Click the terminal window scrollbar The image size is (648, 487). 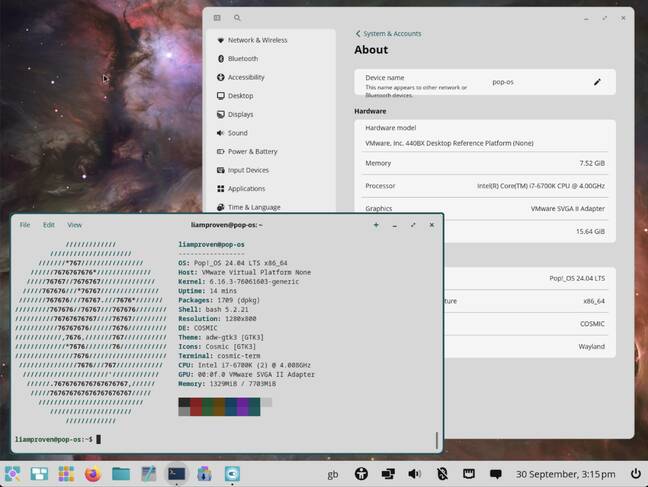(437, 440)
